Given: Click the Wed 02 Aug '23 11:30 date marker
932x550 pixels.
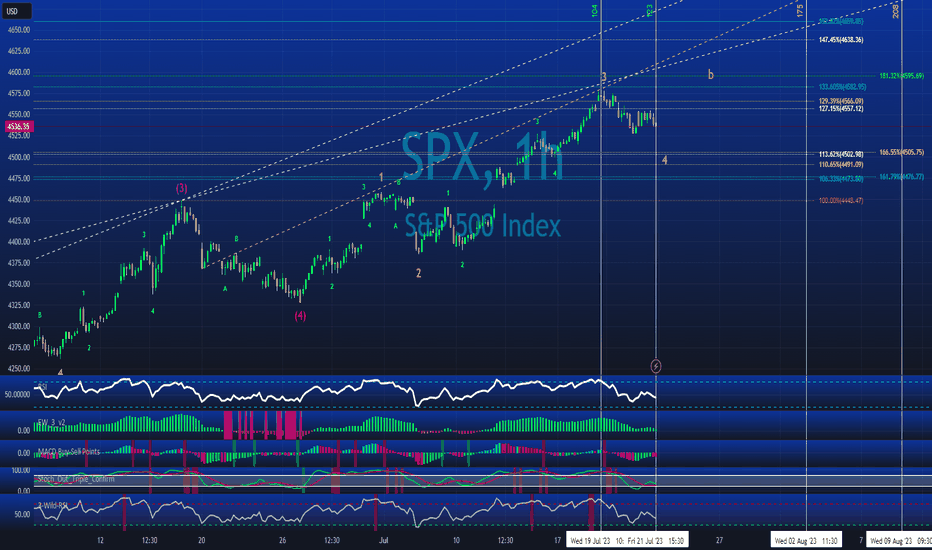Looking at the screenshot, I should coord(806,540).
